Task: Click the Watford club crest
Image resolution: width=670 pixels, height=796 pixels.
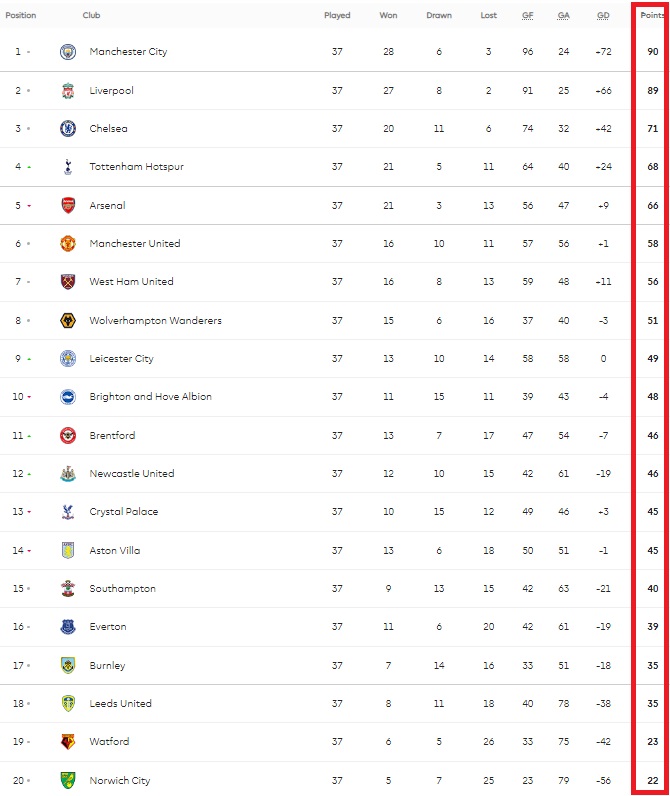Action: pyautogui.click(x=68, y=742)
